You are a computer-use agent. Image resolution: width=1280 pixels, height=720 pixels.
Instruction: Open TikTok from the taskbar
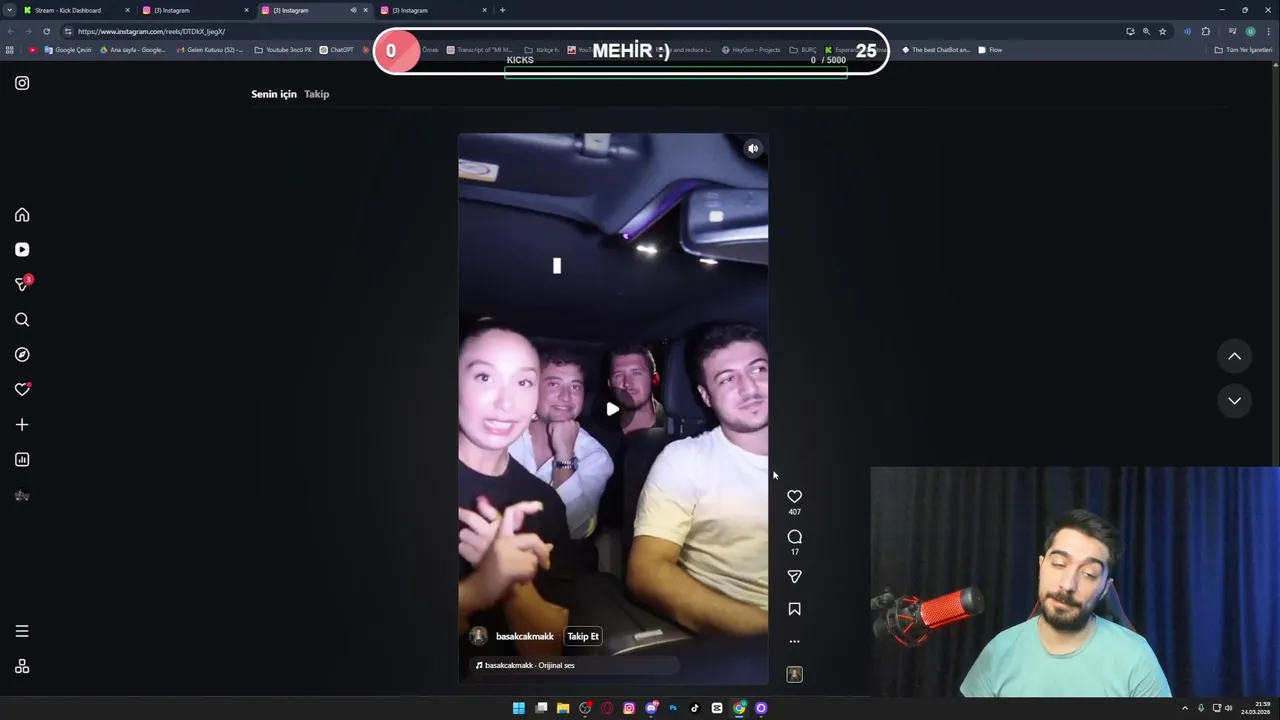[695, 708]
